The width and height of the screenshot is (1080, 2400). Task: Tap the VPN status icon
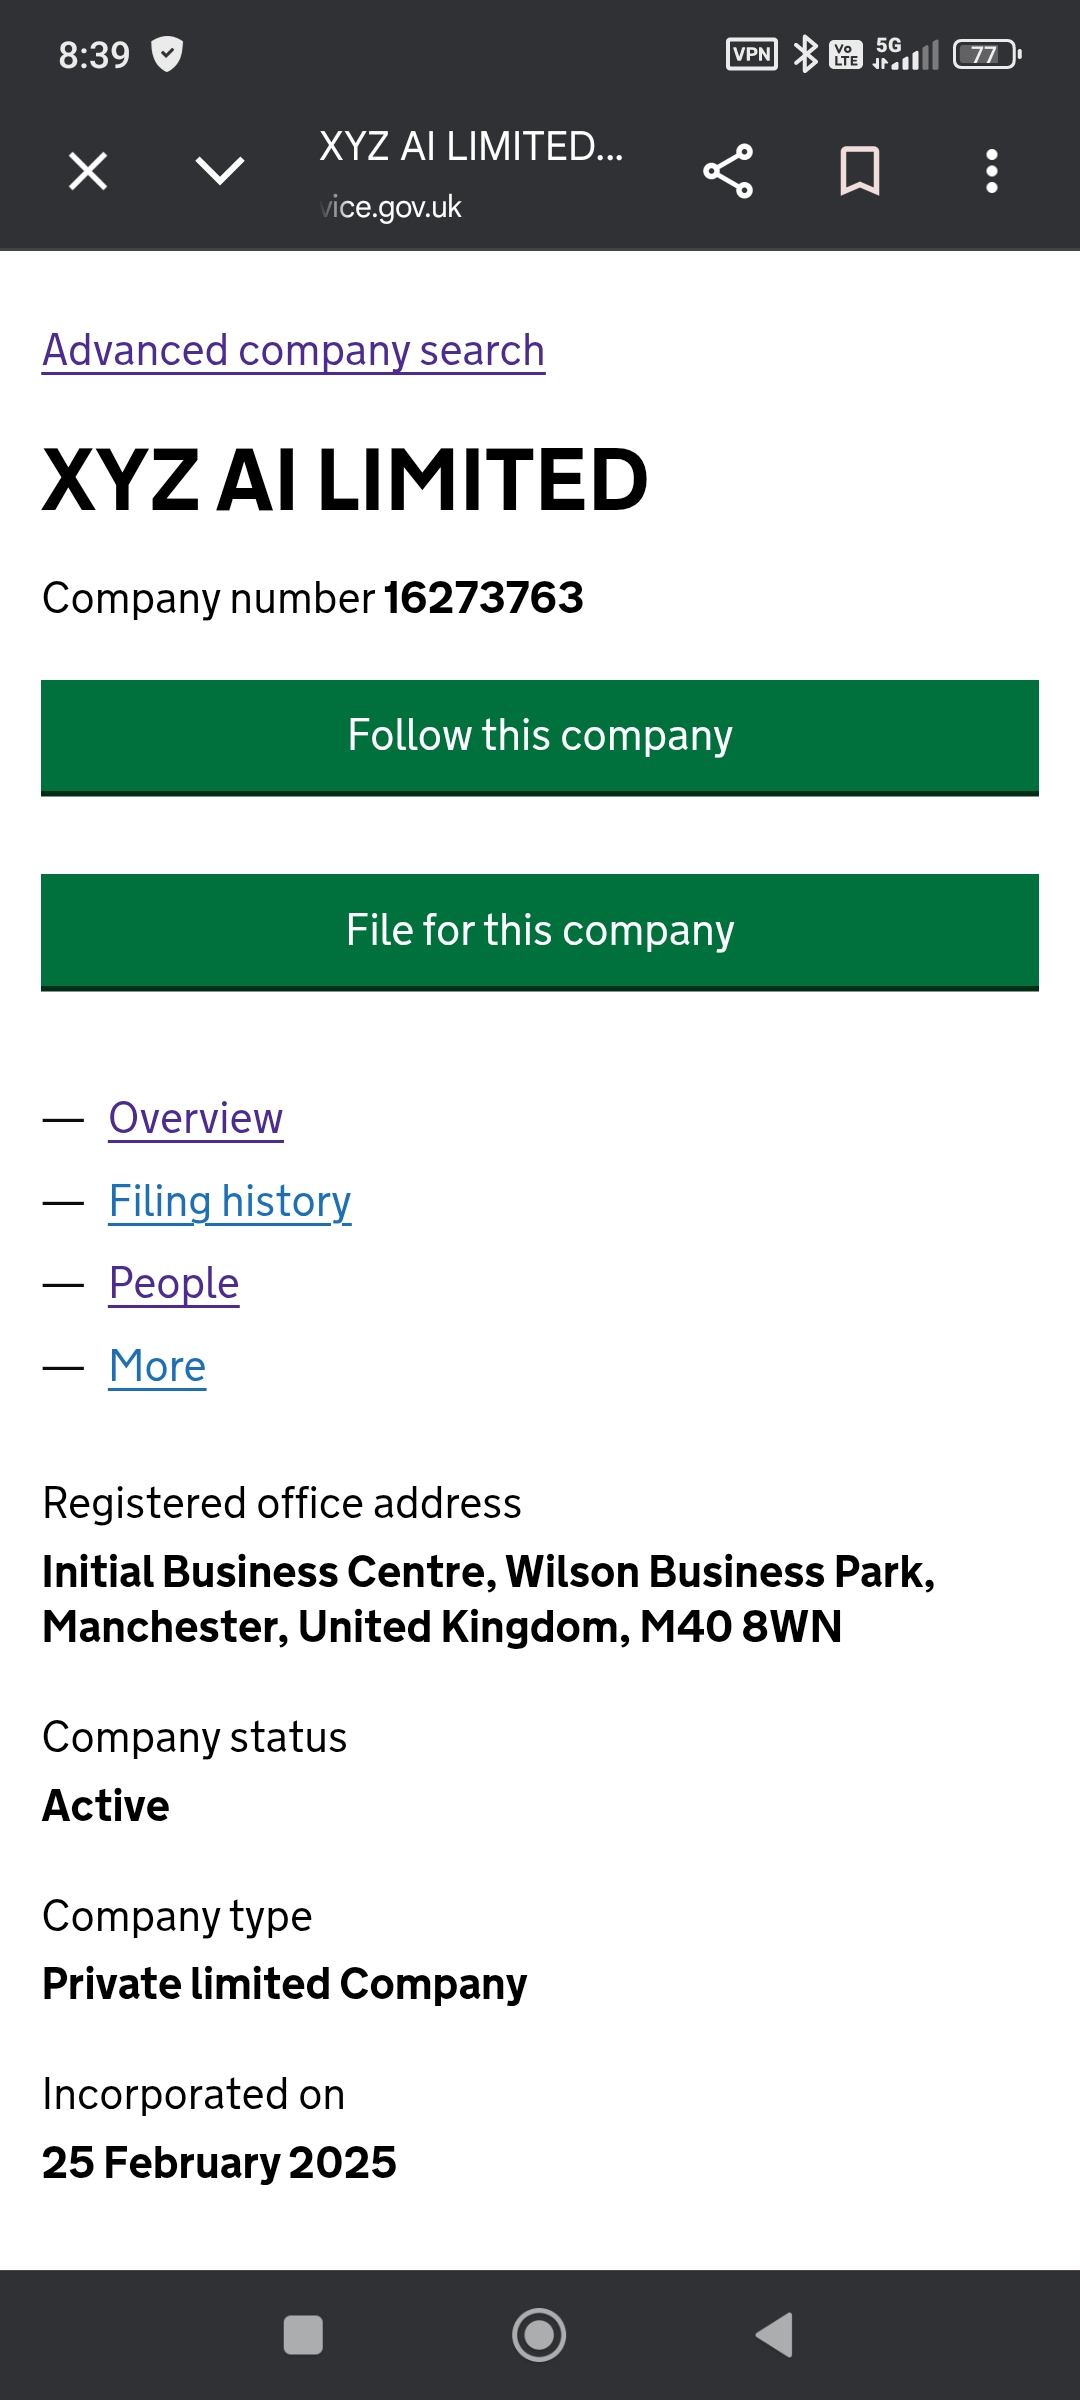751,54
